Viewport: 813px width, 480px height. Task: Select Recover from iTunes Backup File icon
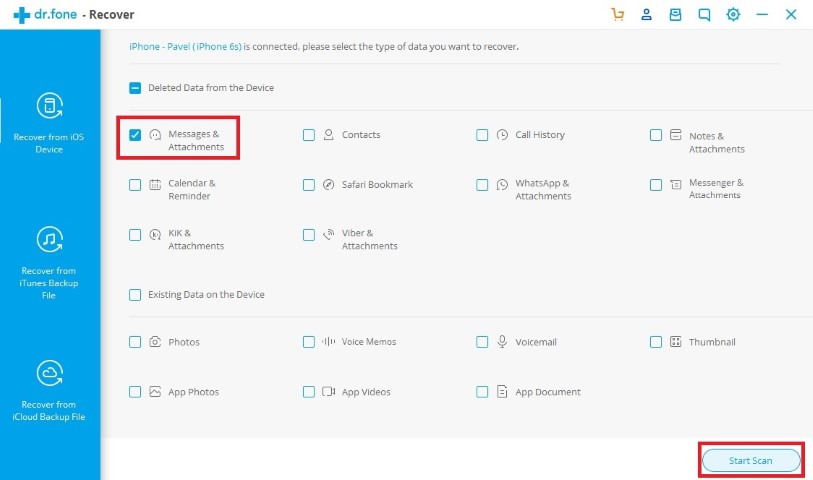[49, 239]
